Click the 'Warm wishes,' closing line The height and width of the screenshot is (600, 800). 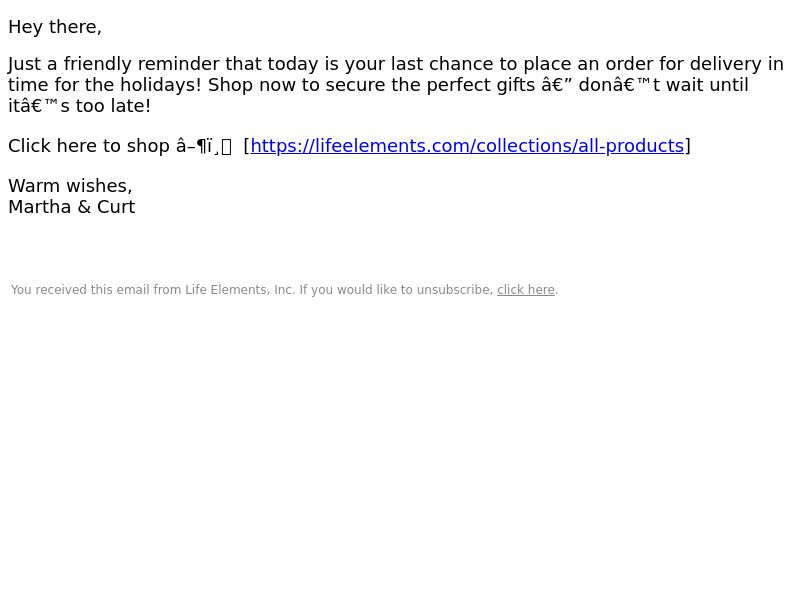point(70,186)
